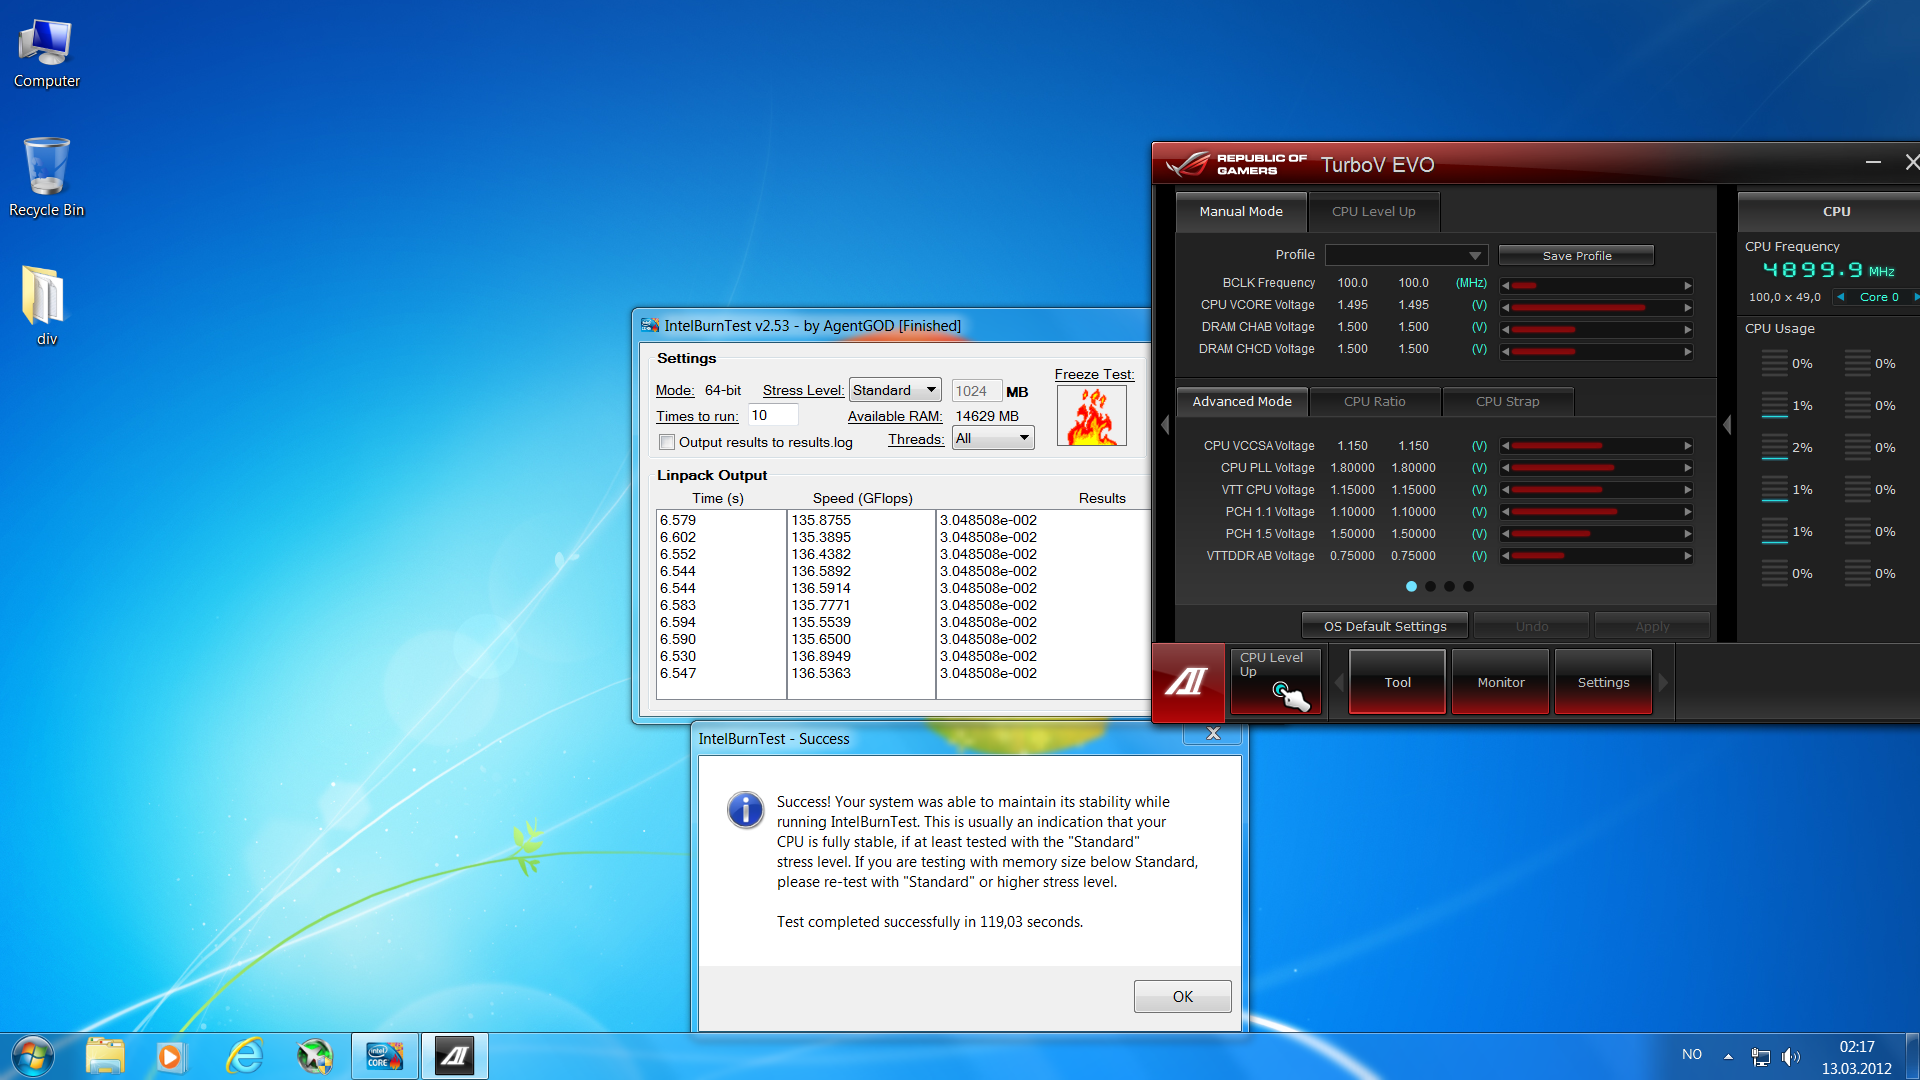Open the Settings button in TurboV
The width and height of the screenshot is (1920, 1080).
1603,682
